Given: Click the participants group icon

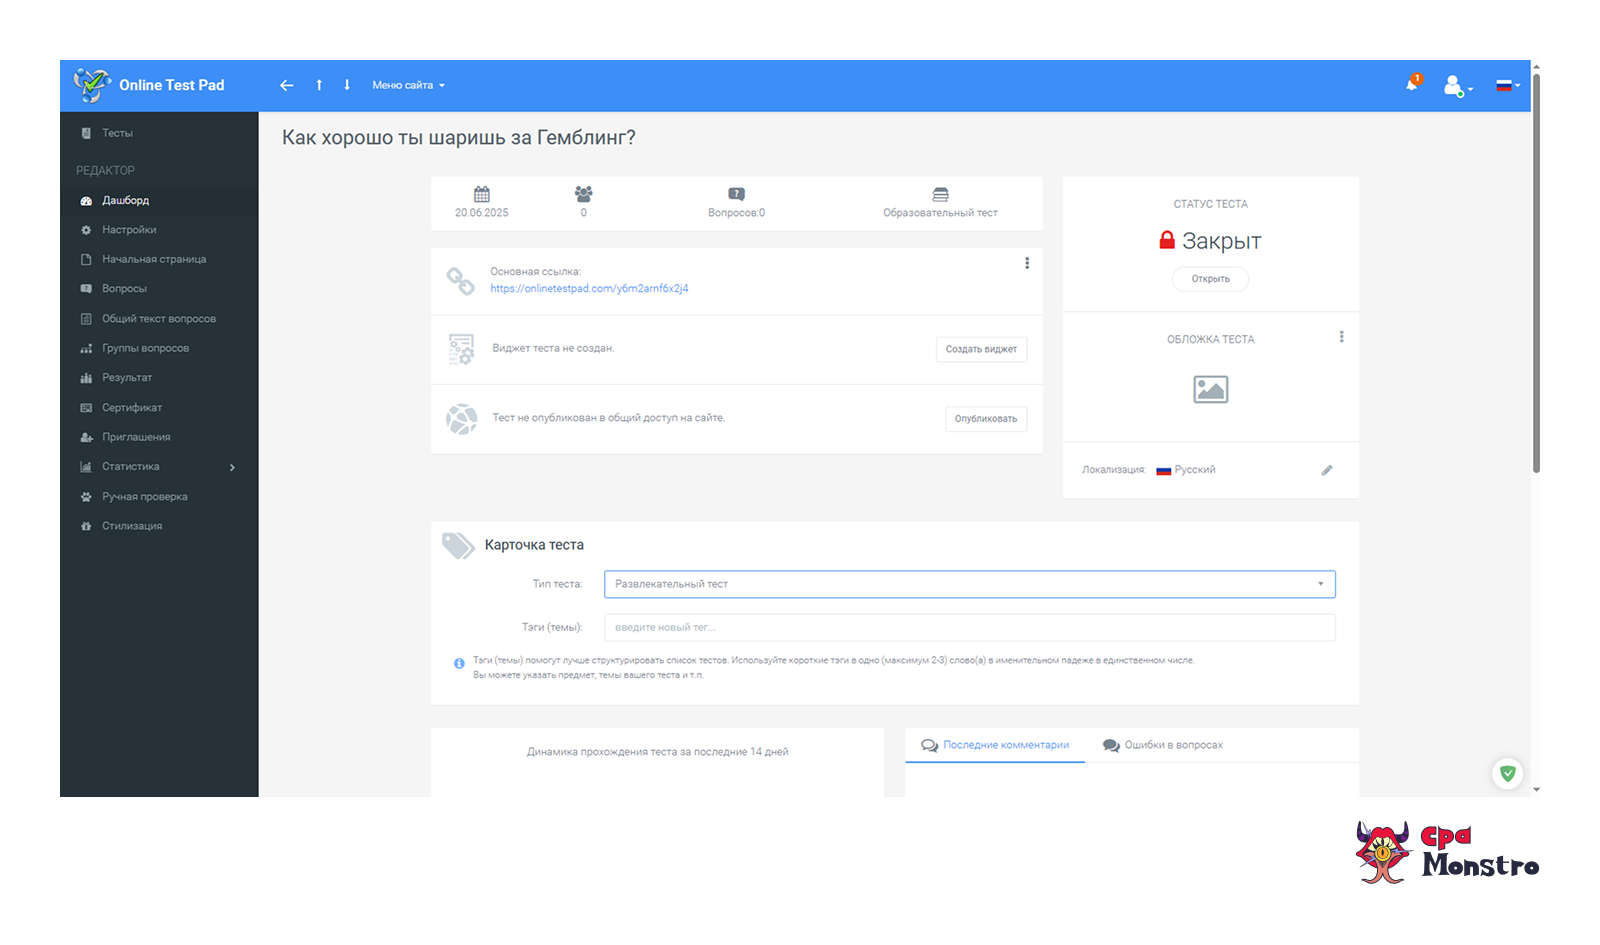Looking at the screenshot, I should 584,194.
